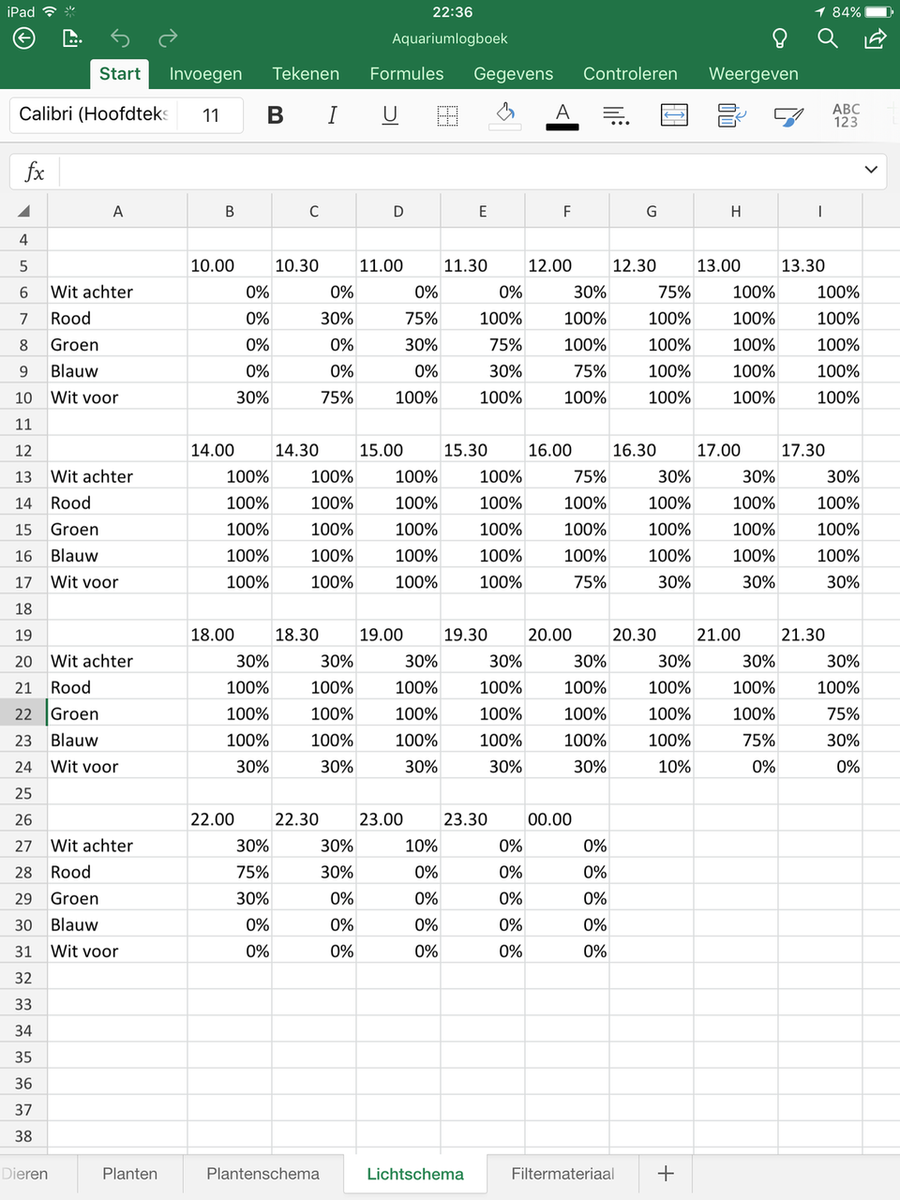Toggle Underline formatting

[x=390, y=115]
